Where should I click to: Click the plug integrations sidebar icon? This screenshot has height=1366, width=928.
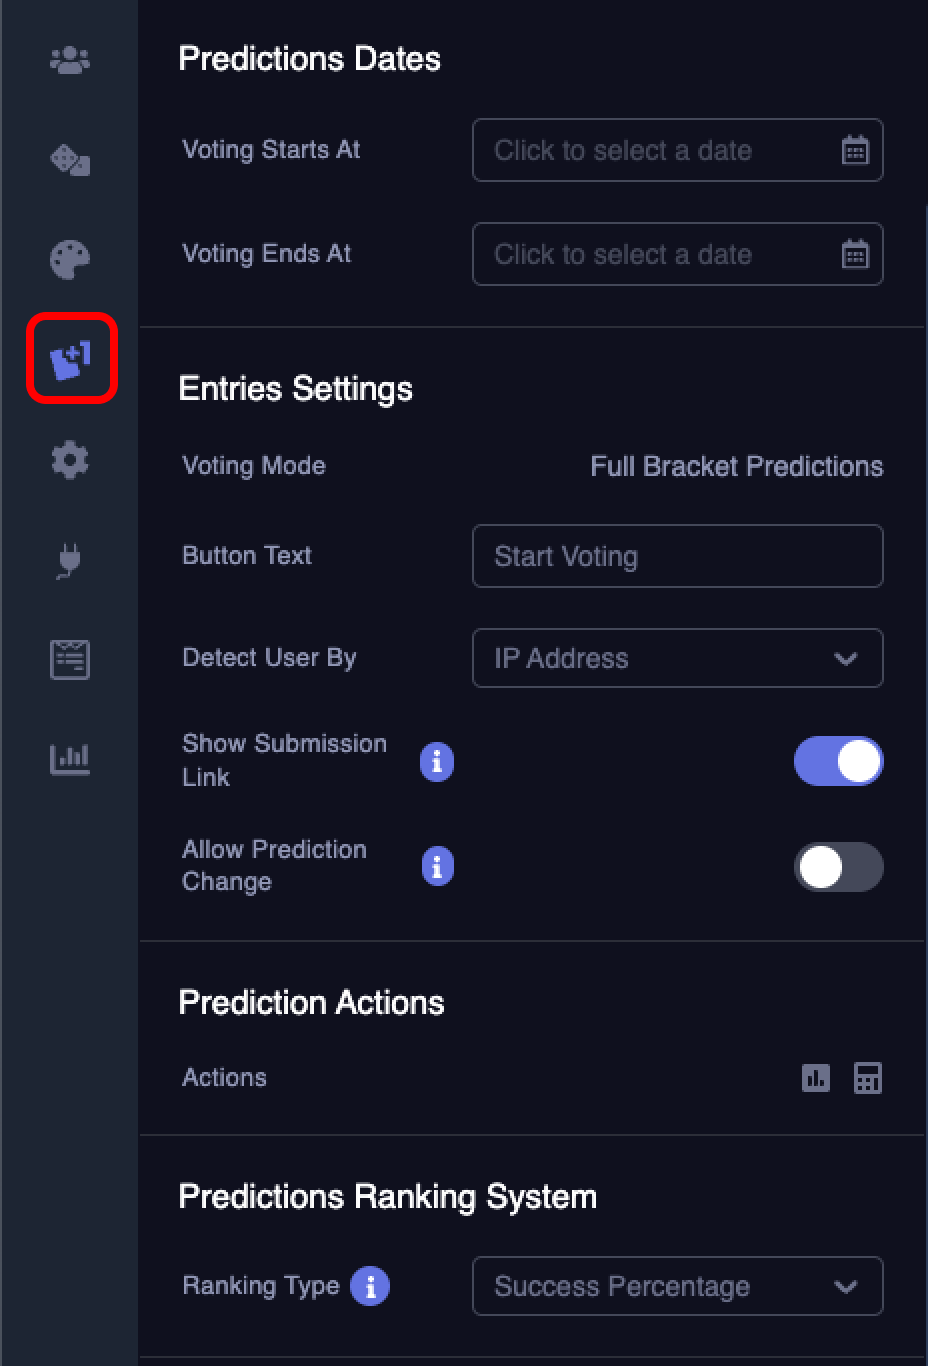coord(69,560)
